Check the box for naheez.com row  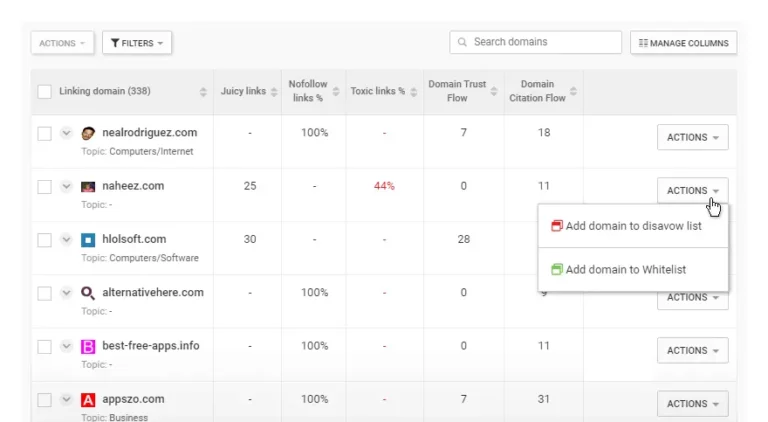tap(45, 187)
